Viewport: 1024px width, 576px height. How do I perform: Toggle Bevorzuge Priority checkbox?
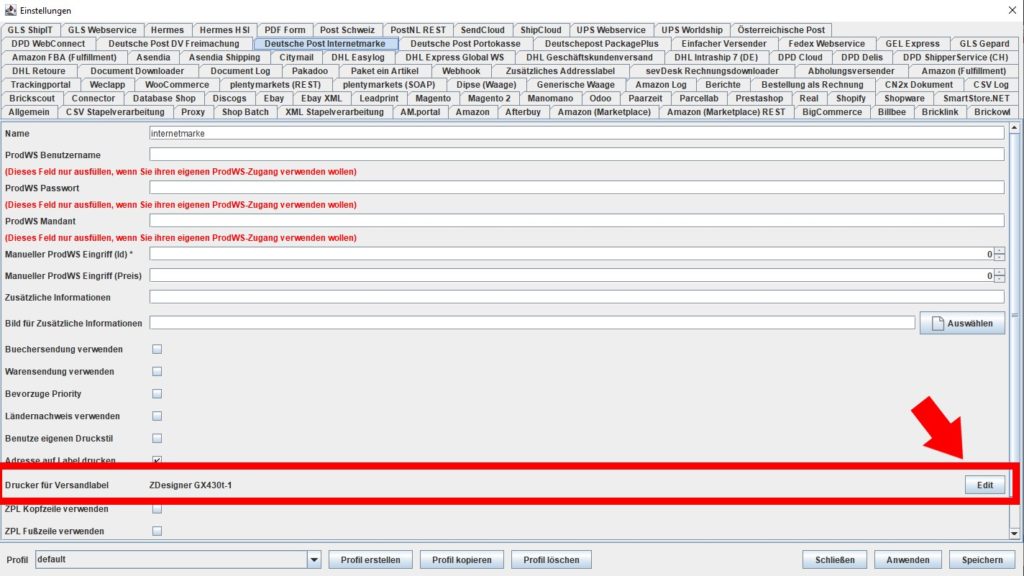157,394
